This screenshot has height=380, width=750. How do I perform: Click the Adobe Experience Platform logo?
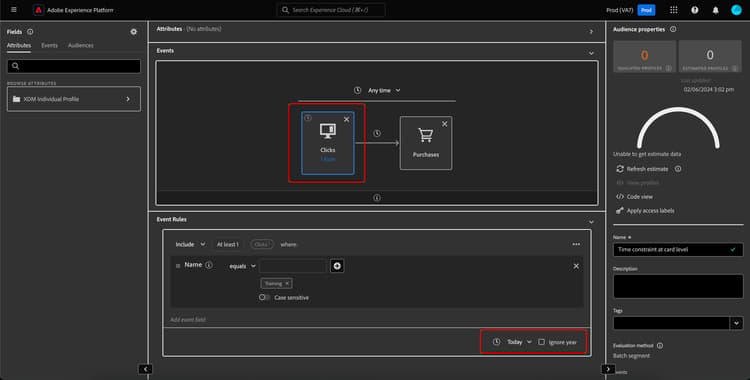click(x=38, y=10)
